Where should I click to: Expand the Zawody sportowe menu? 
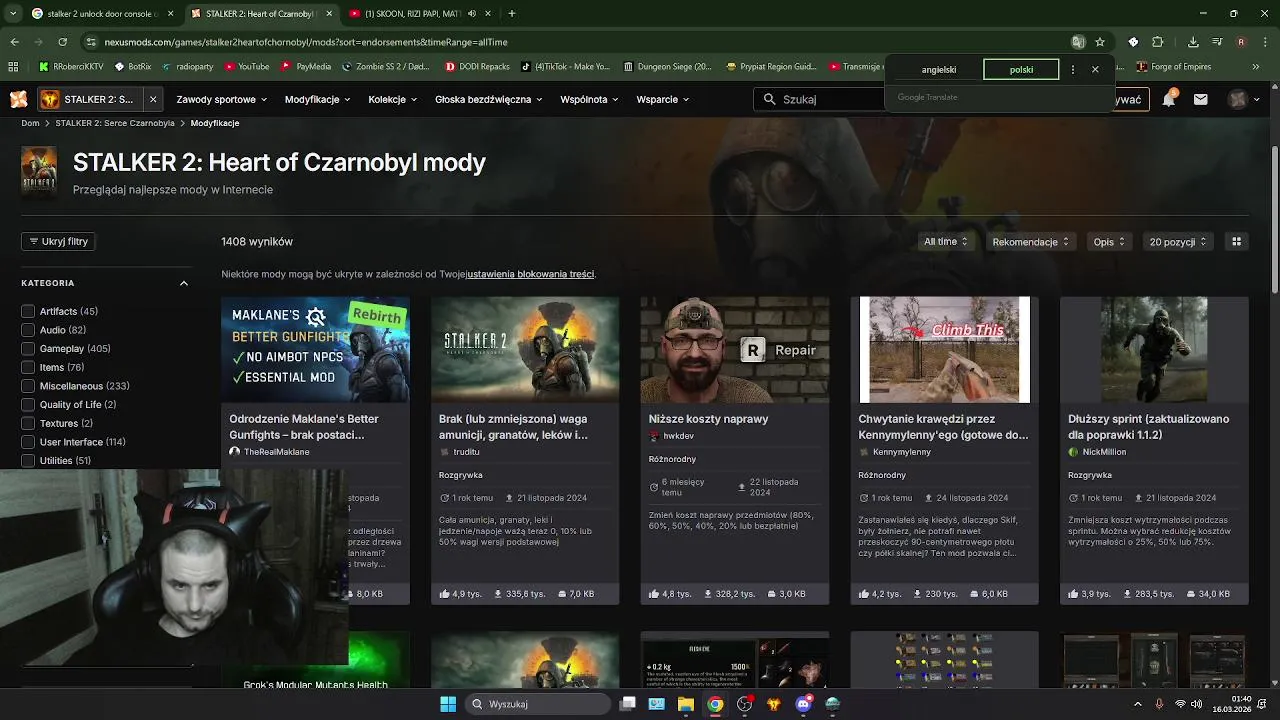[x=222, y=99]
